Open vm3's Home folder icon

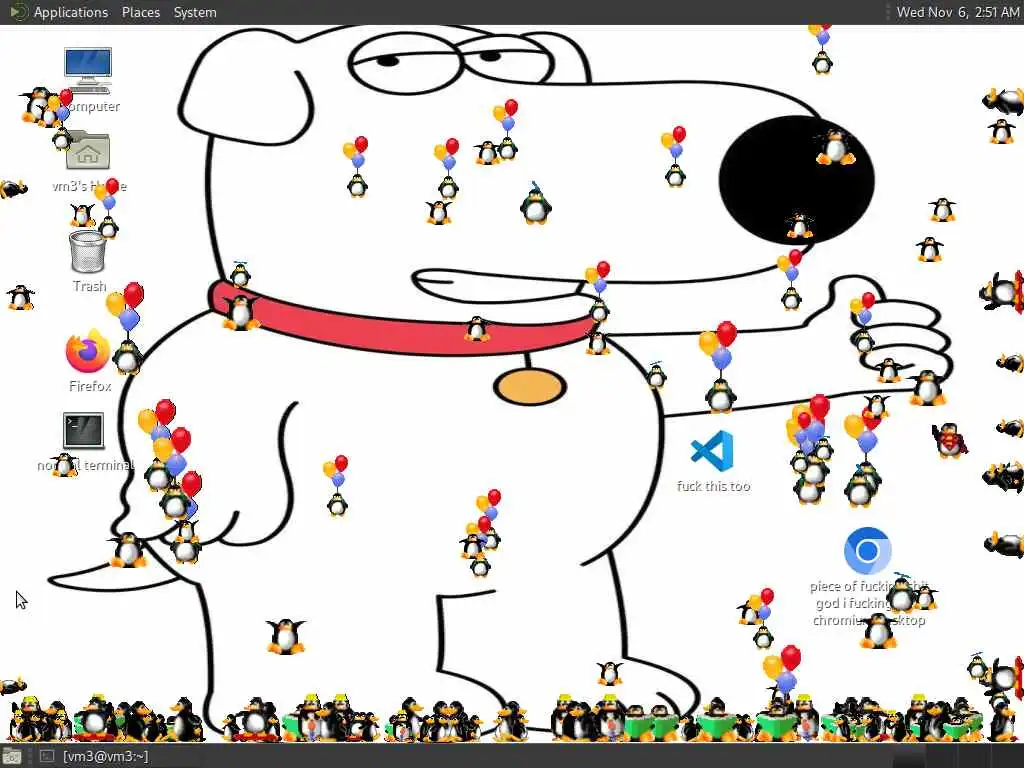(x=88, y=152)
